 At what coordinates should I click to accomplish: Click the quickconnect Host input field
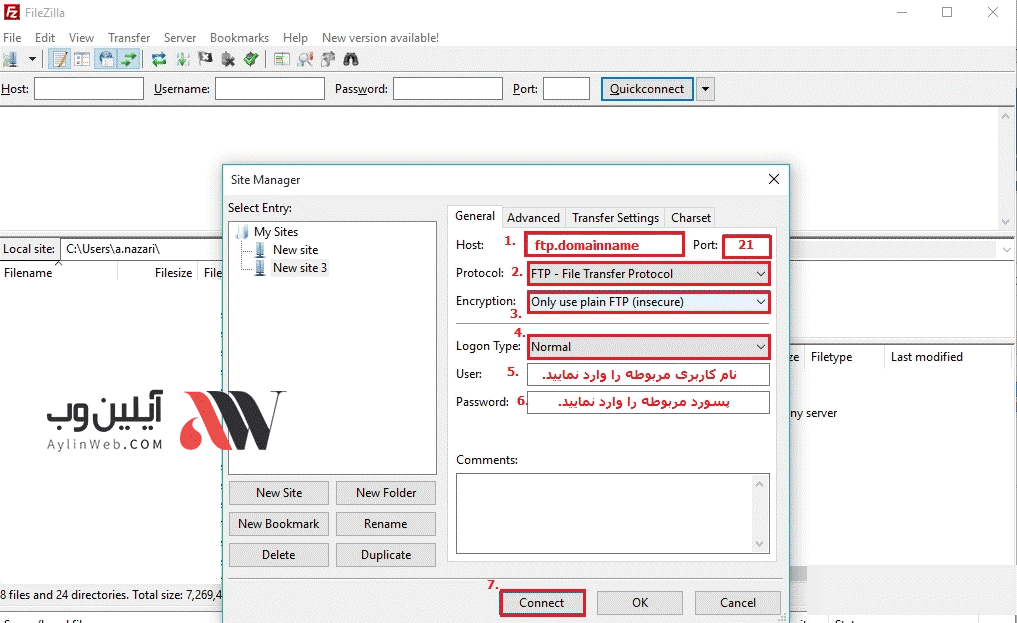point(89,89)
